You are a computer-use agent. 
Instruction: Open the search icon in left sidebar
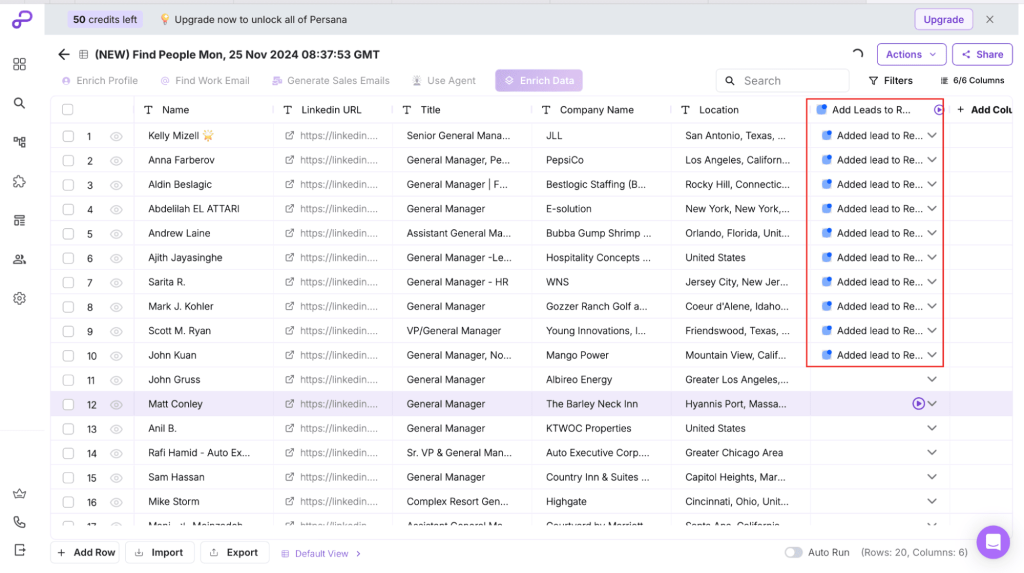click(20, 103)
